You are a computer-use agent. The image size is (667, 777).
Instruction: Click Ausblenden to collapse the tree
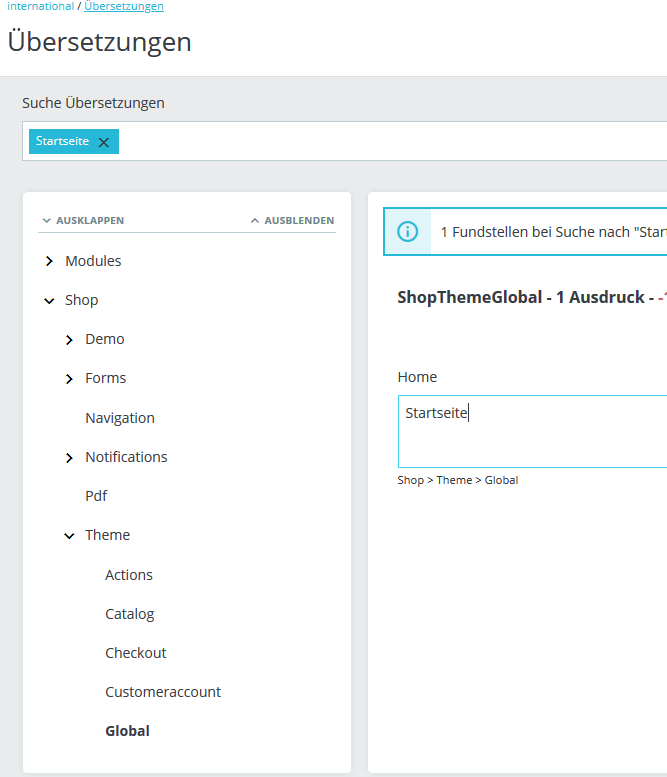(292, 220)
